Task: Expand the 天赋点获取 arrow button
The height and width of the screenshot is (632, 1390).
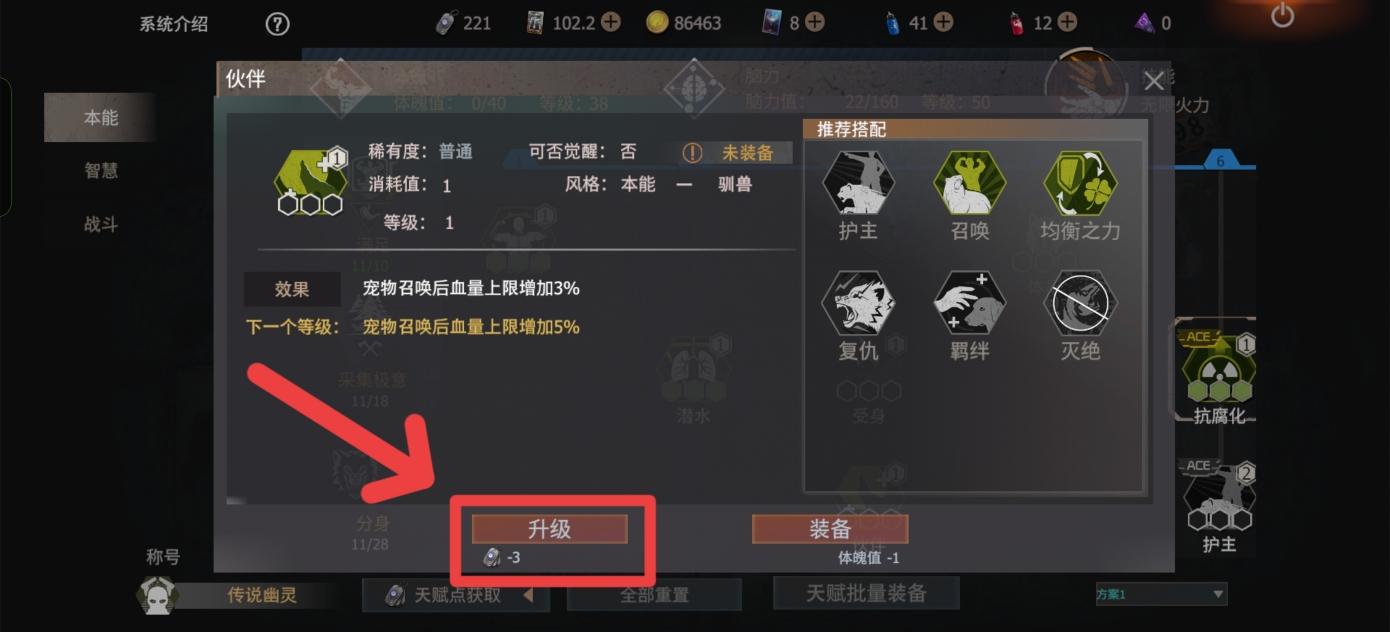Action: (x=528, y=596)
